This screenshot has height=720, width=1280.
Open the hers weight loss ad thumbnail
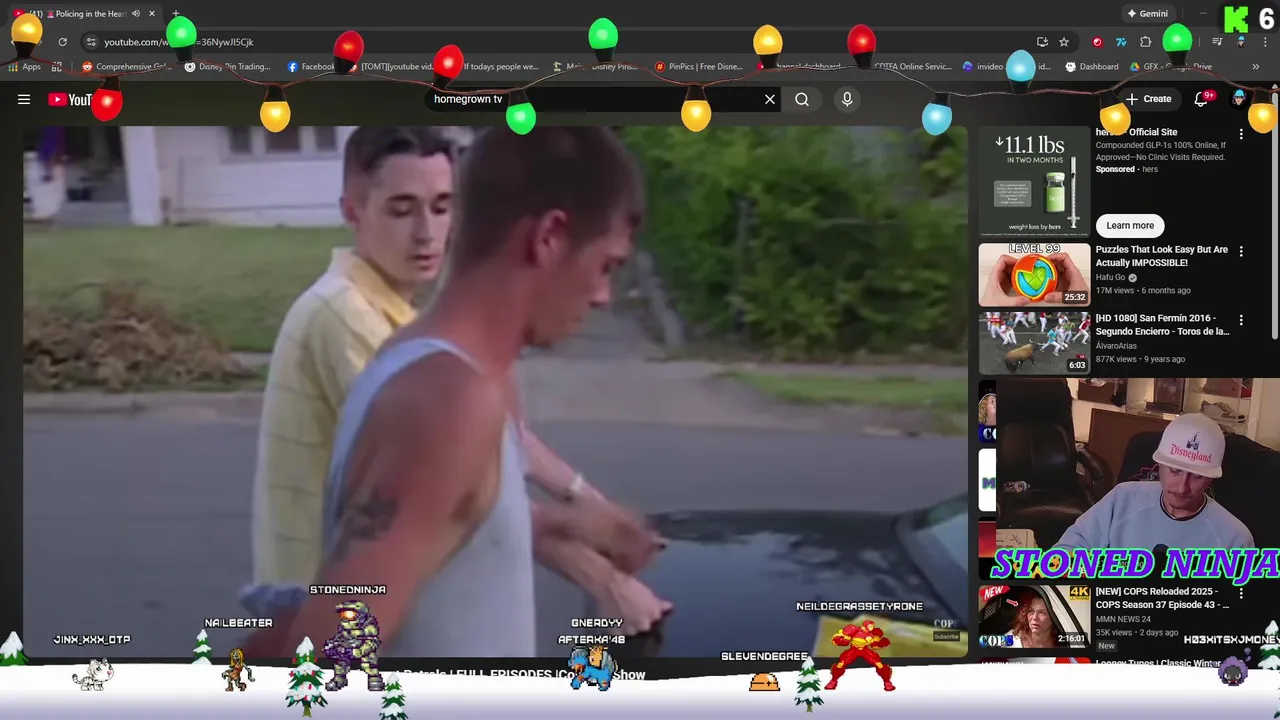1034,182
